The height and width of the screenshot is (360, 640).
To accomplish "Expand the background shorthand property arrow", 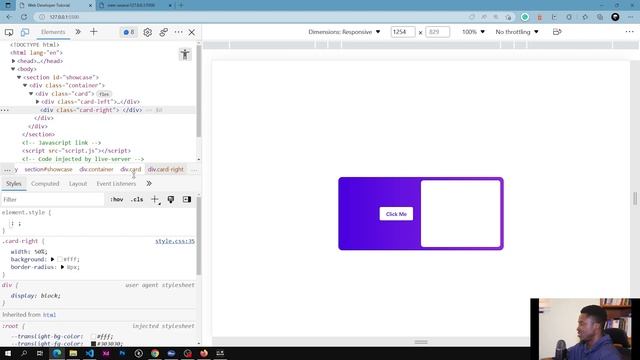I will (x=53, y=259).
